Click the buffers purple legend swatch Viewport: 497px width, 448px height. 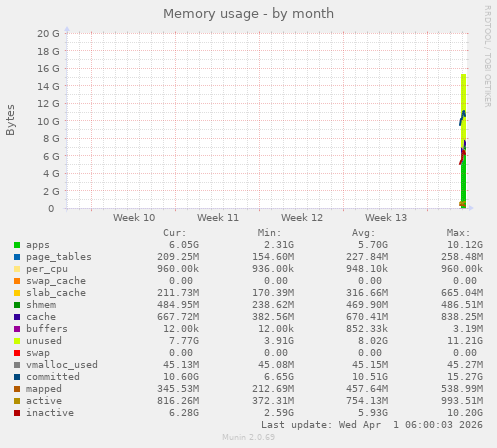(17, 329)
